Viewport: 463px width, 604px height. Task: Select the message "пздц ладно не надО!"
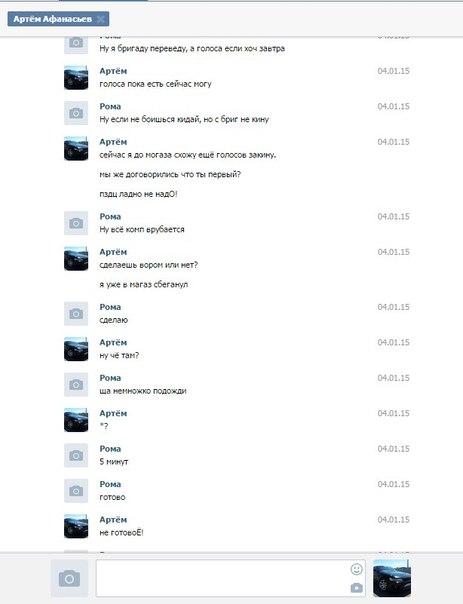pos(138,194)
